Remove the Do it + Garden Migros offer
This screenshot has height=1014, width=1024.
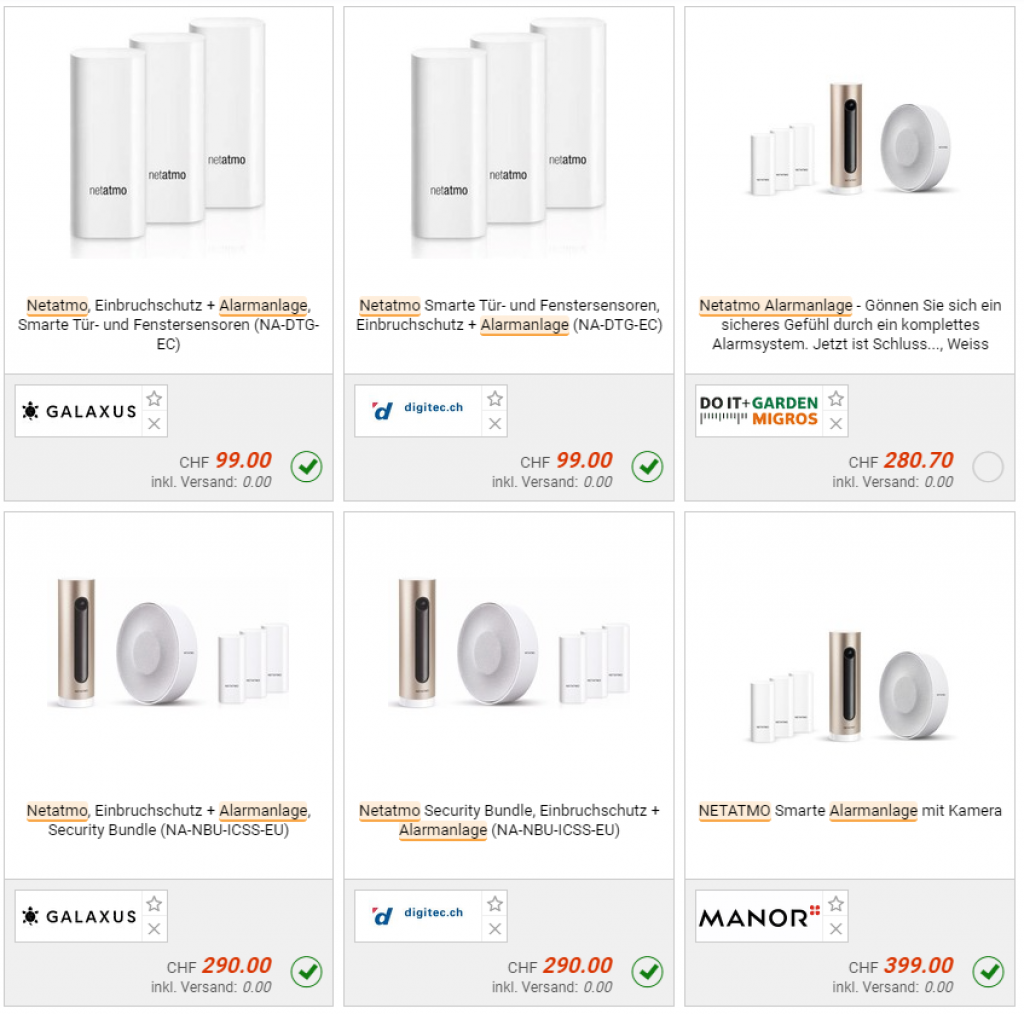(836, 424)
